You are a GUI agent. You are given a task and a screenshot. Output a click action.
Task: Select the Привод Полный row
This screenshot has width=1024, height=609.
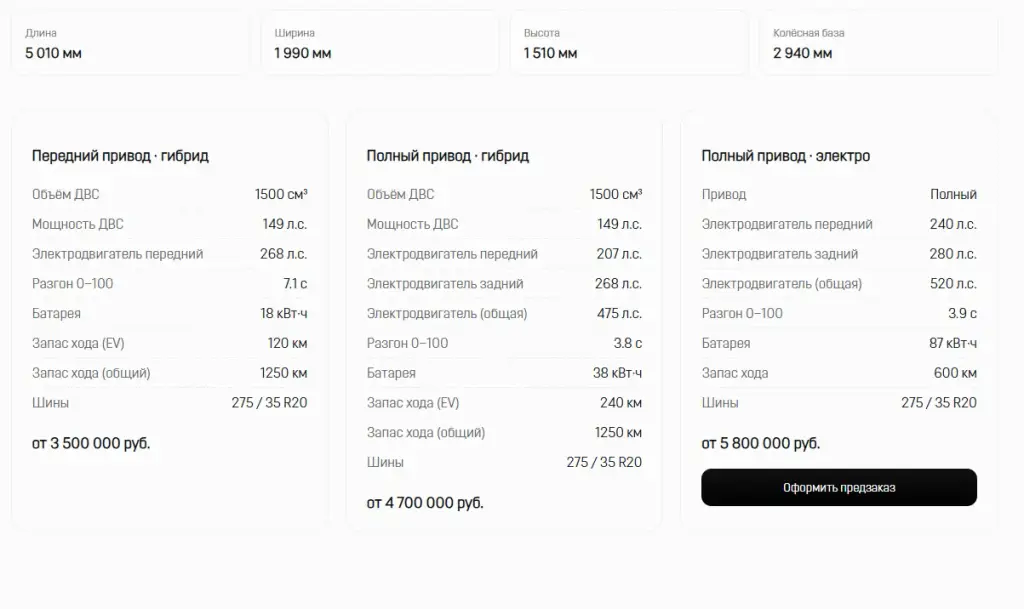839,194
